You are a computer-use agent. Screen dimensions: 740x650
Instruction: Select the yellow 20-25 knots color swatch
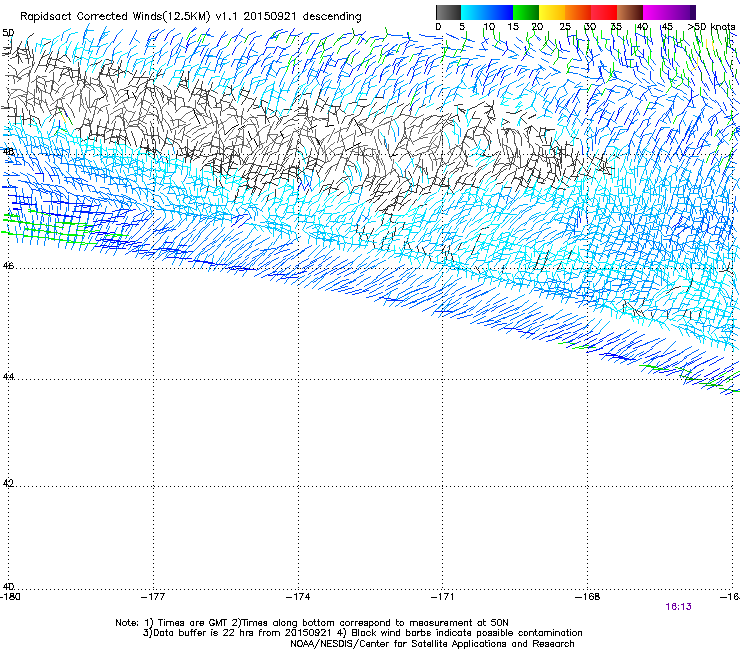pos(552,12)
